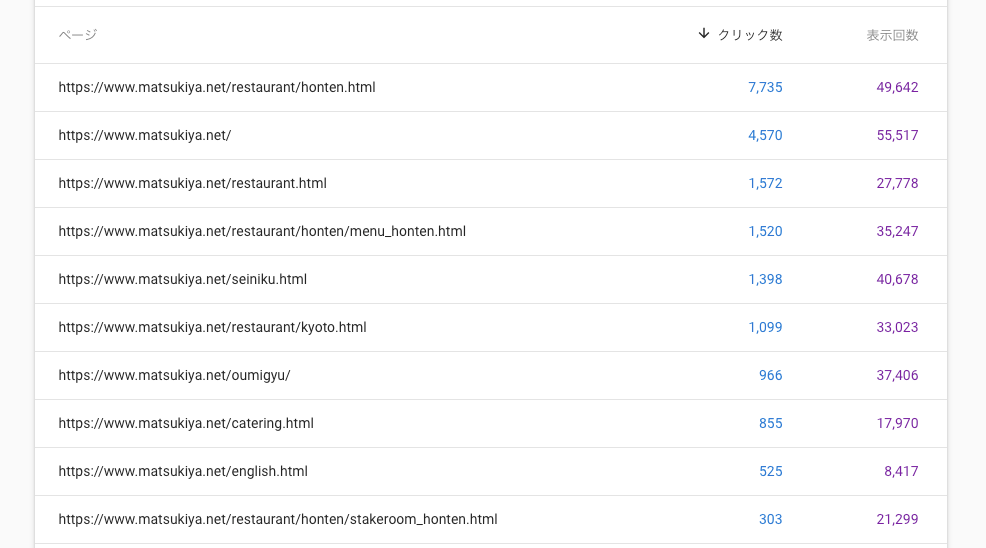
Task: Click the restaurant/kyoto.html URL
Action: pyautogui.click(x=213, y=328)
